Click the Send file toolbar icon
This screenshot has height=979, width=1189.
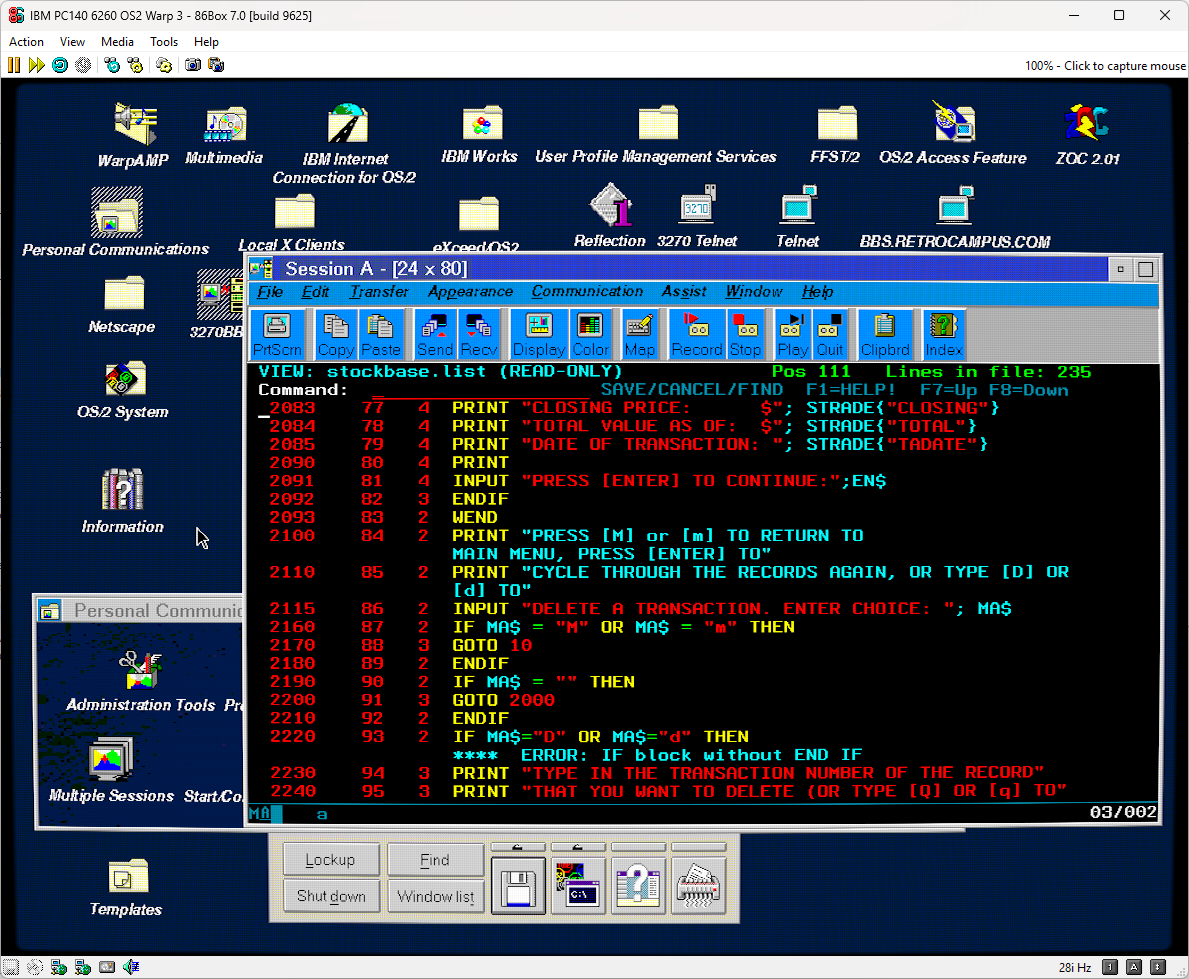(x=435, y=334)
